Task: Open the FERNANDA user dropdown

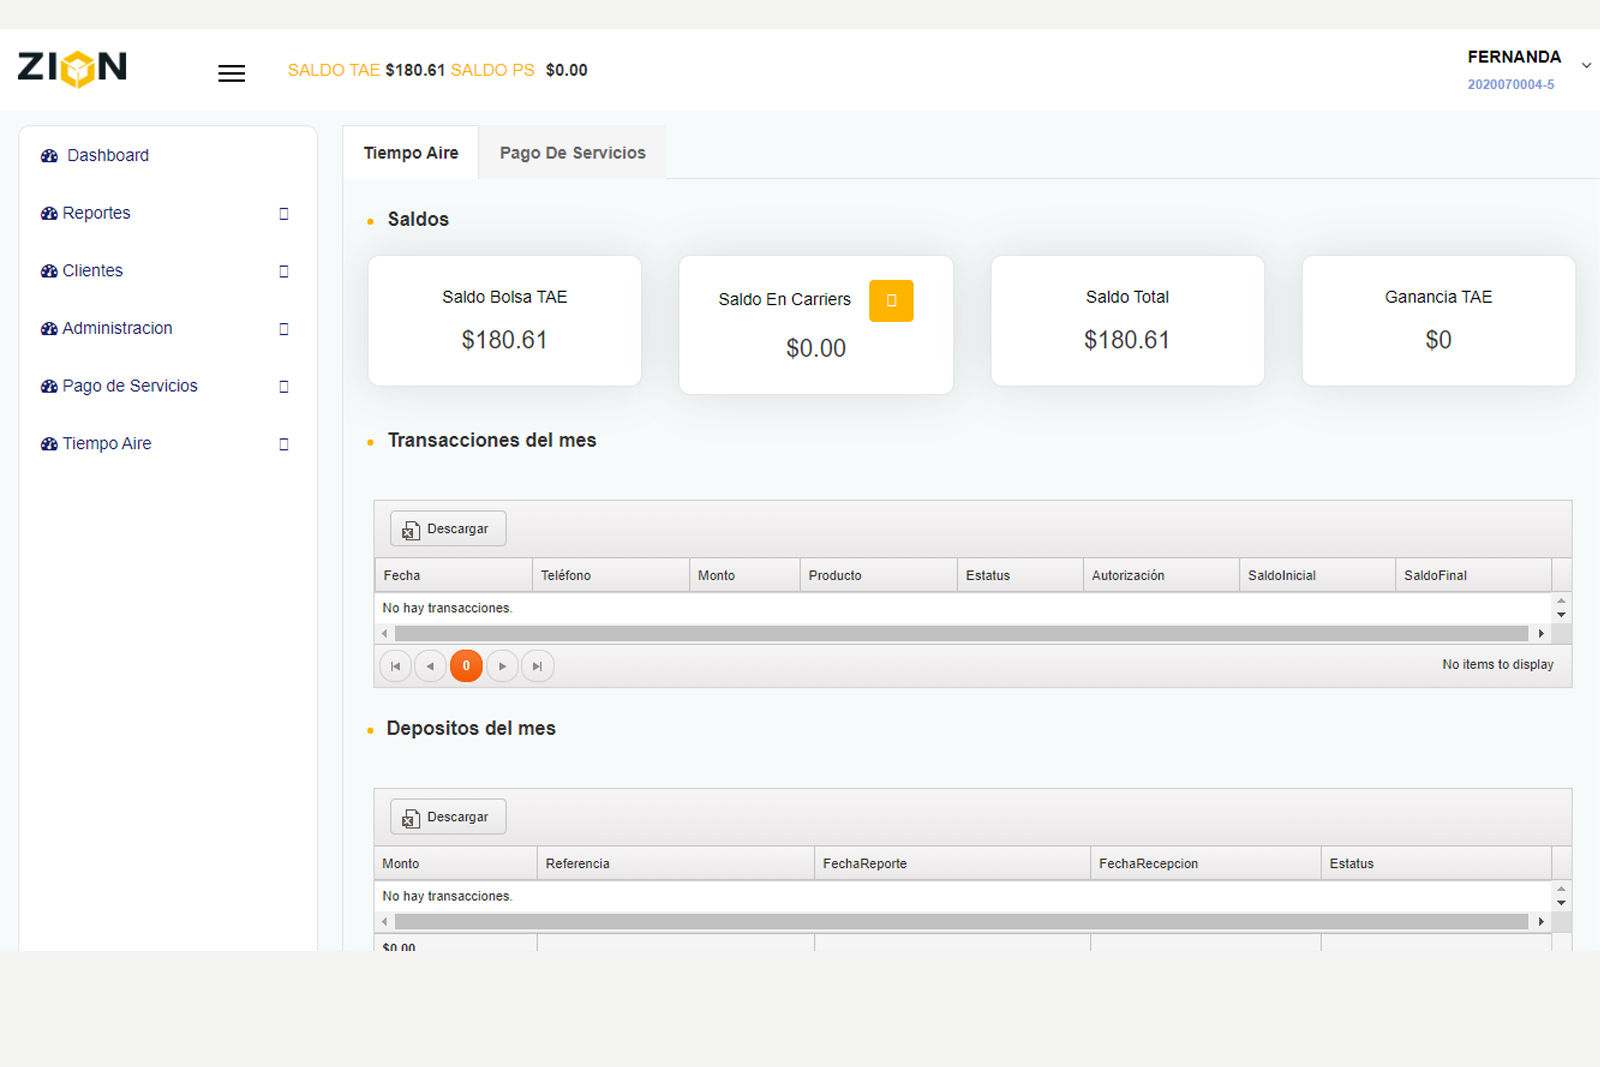Action: 1527,67
